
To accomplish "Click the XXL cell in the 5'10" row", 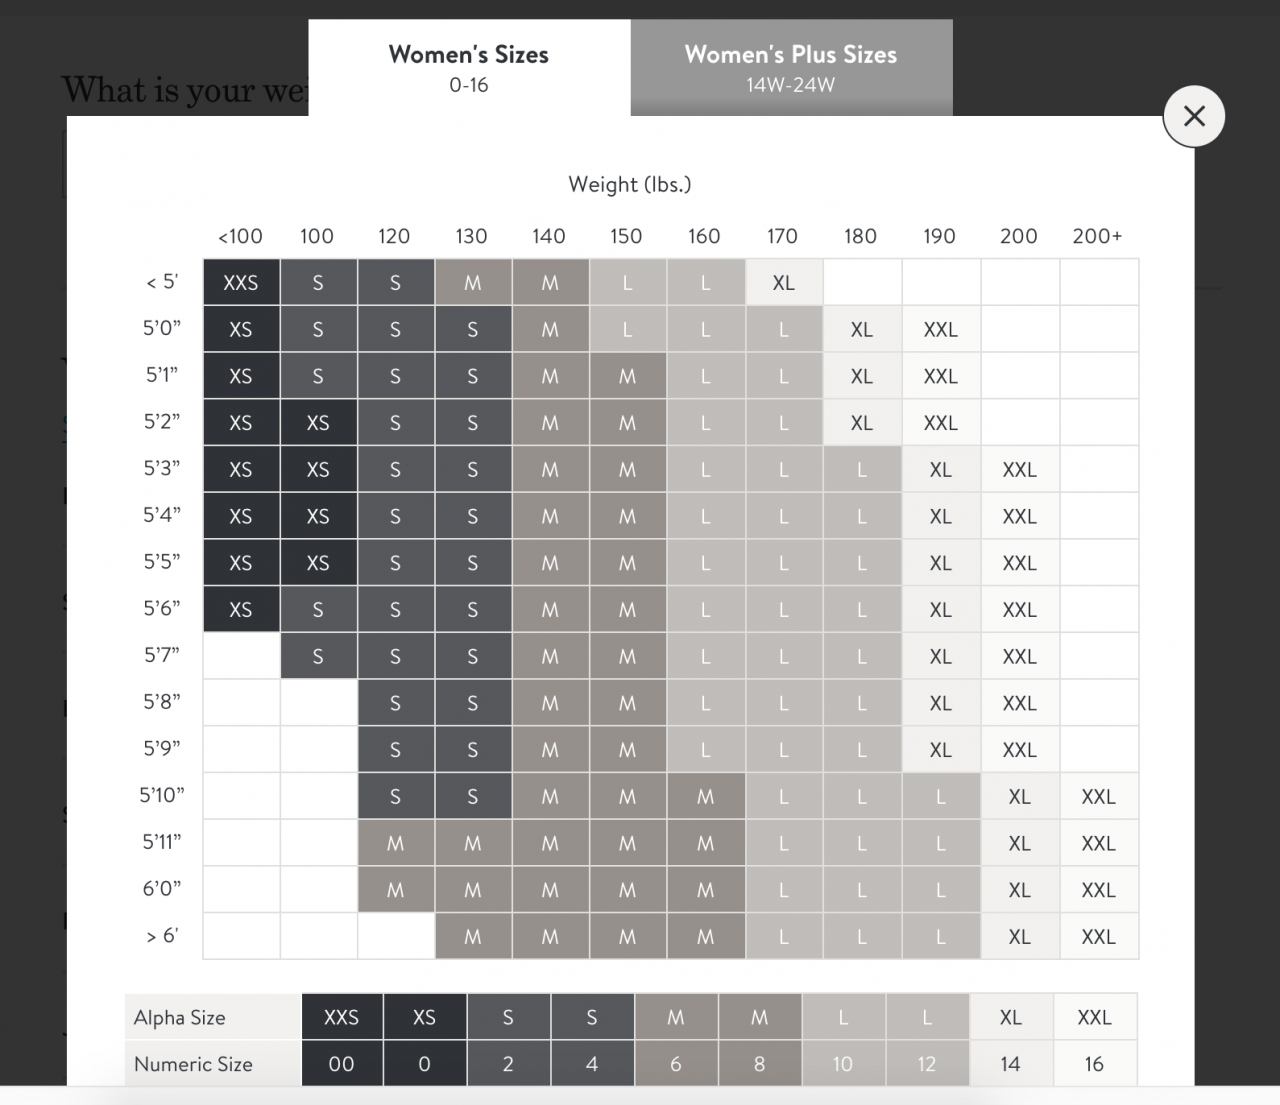I will tap(1098, 797).
